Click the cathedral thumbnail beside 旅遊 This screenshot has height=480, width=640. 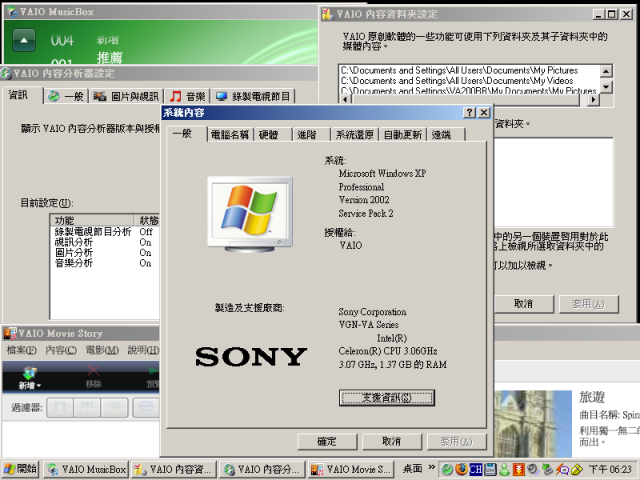[x=533, y=424]
